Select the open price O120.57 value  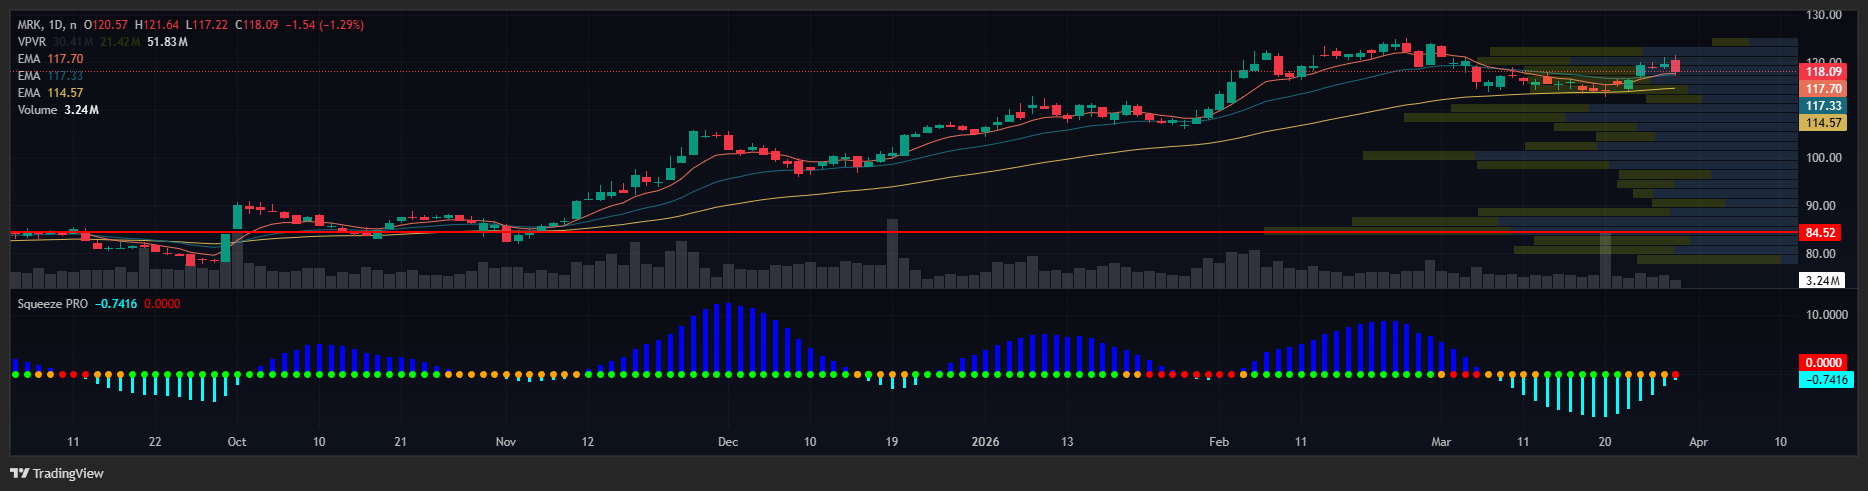click(106, 25)
